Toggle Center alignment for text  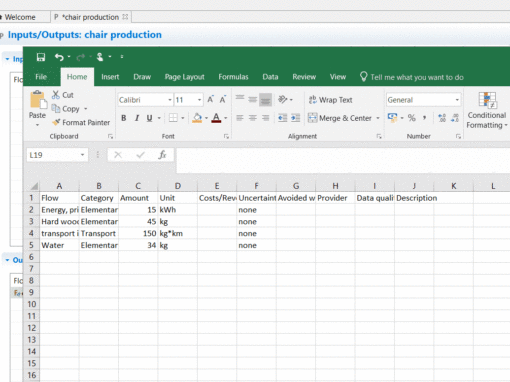(x=253, y=118)
